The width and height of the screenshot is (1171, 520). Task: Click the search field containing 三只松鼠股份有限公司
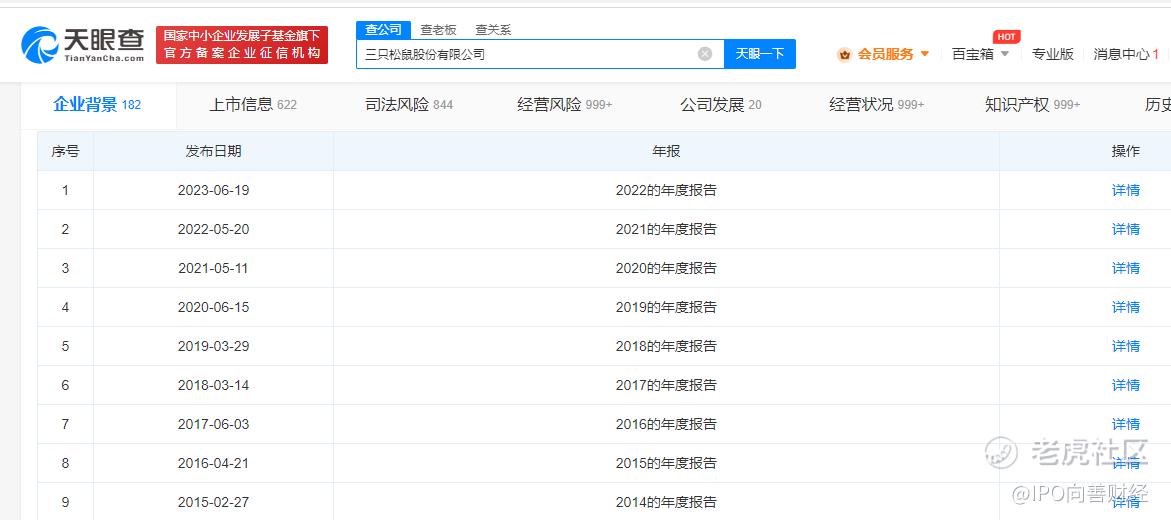(540, 54)
